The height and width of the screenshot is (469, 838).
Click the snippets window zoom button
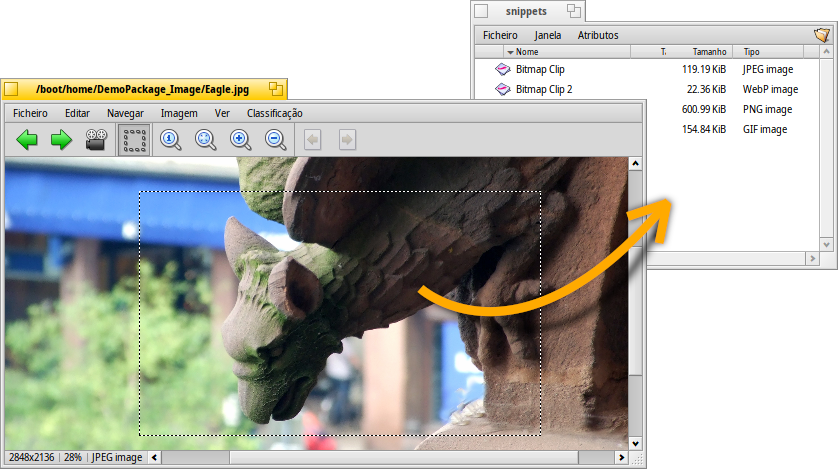pos(573,11)
